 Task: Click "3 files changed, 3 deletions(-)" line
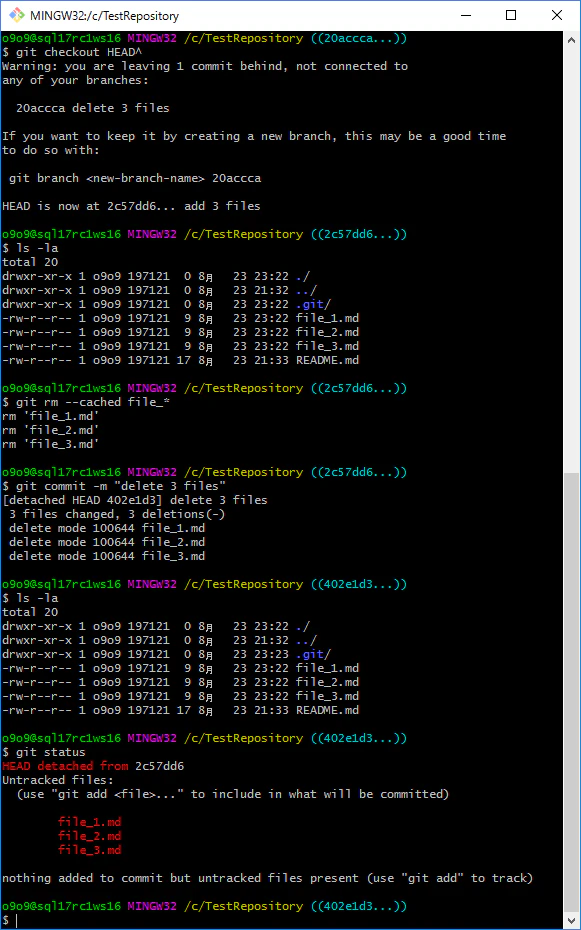coord(117,514)
